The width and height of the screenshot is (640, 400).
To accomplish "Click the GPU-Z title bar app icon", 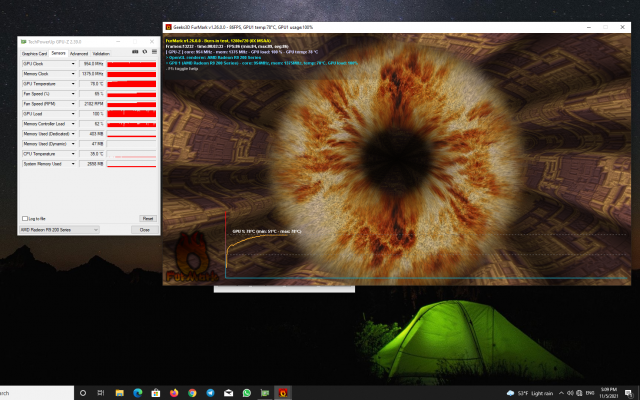I will [x=24, y=42].
